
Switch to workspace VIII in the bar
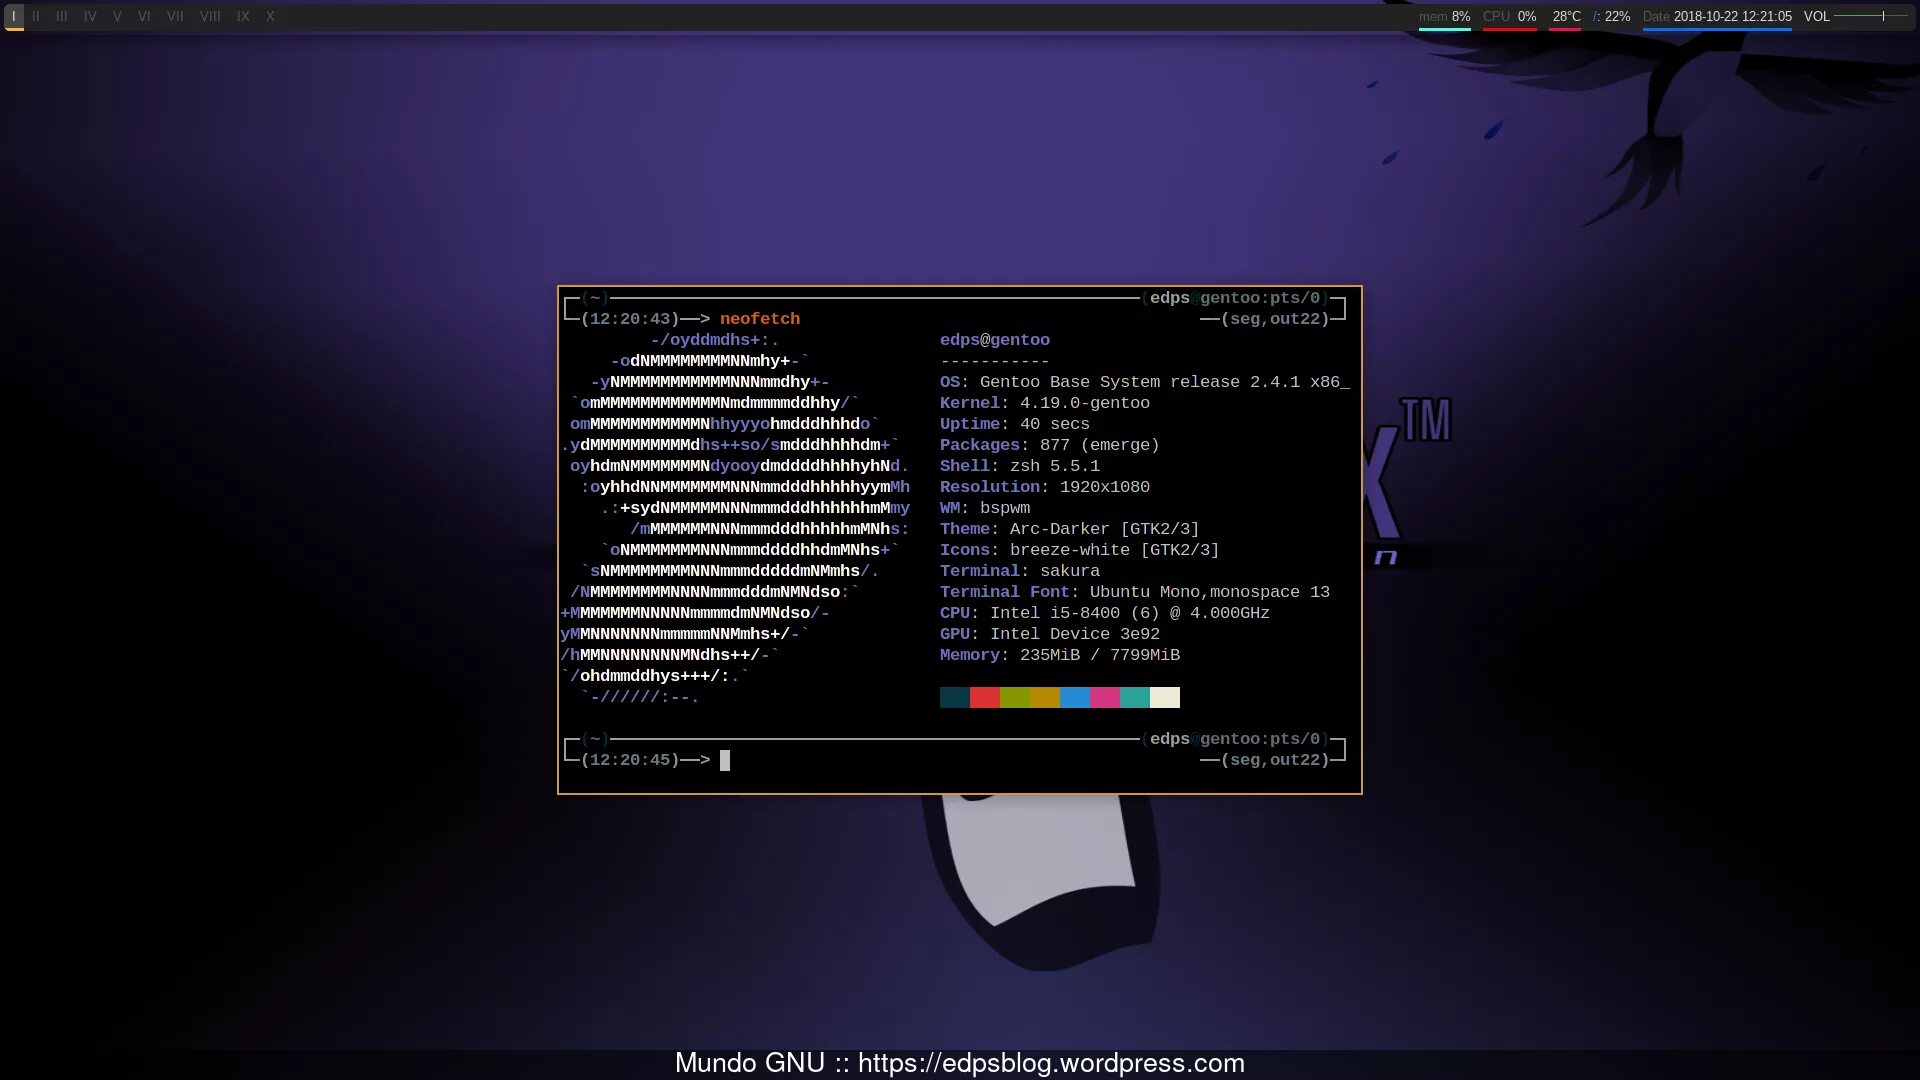pyautogui.click(x=210, y=17)
